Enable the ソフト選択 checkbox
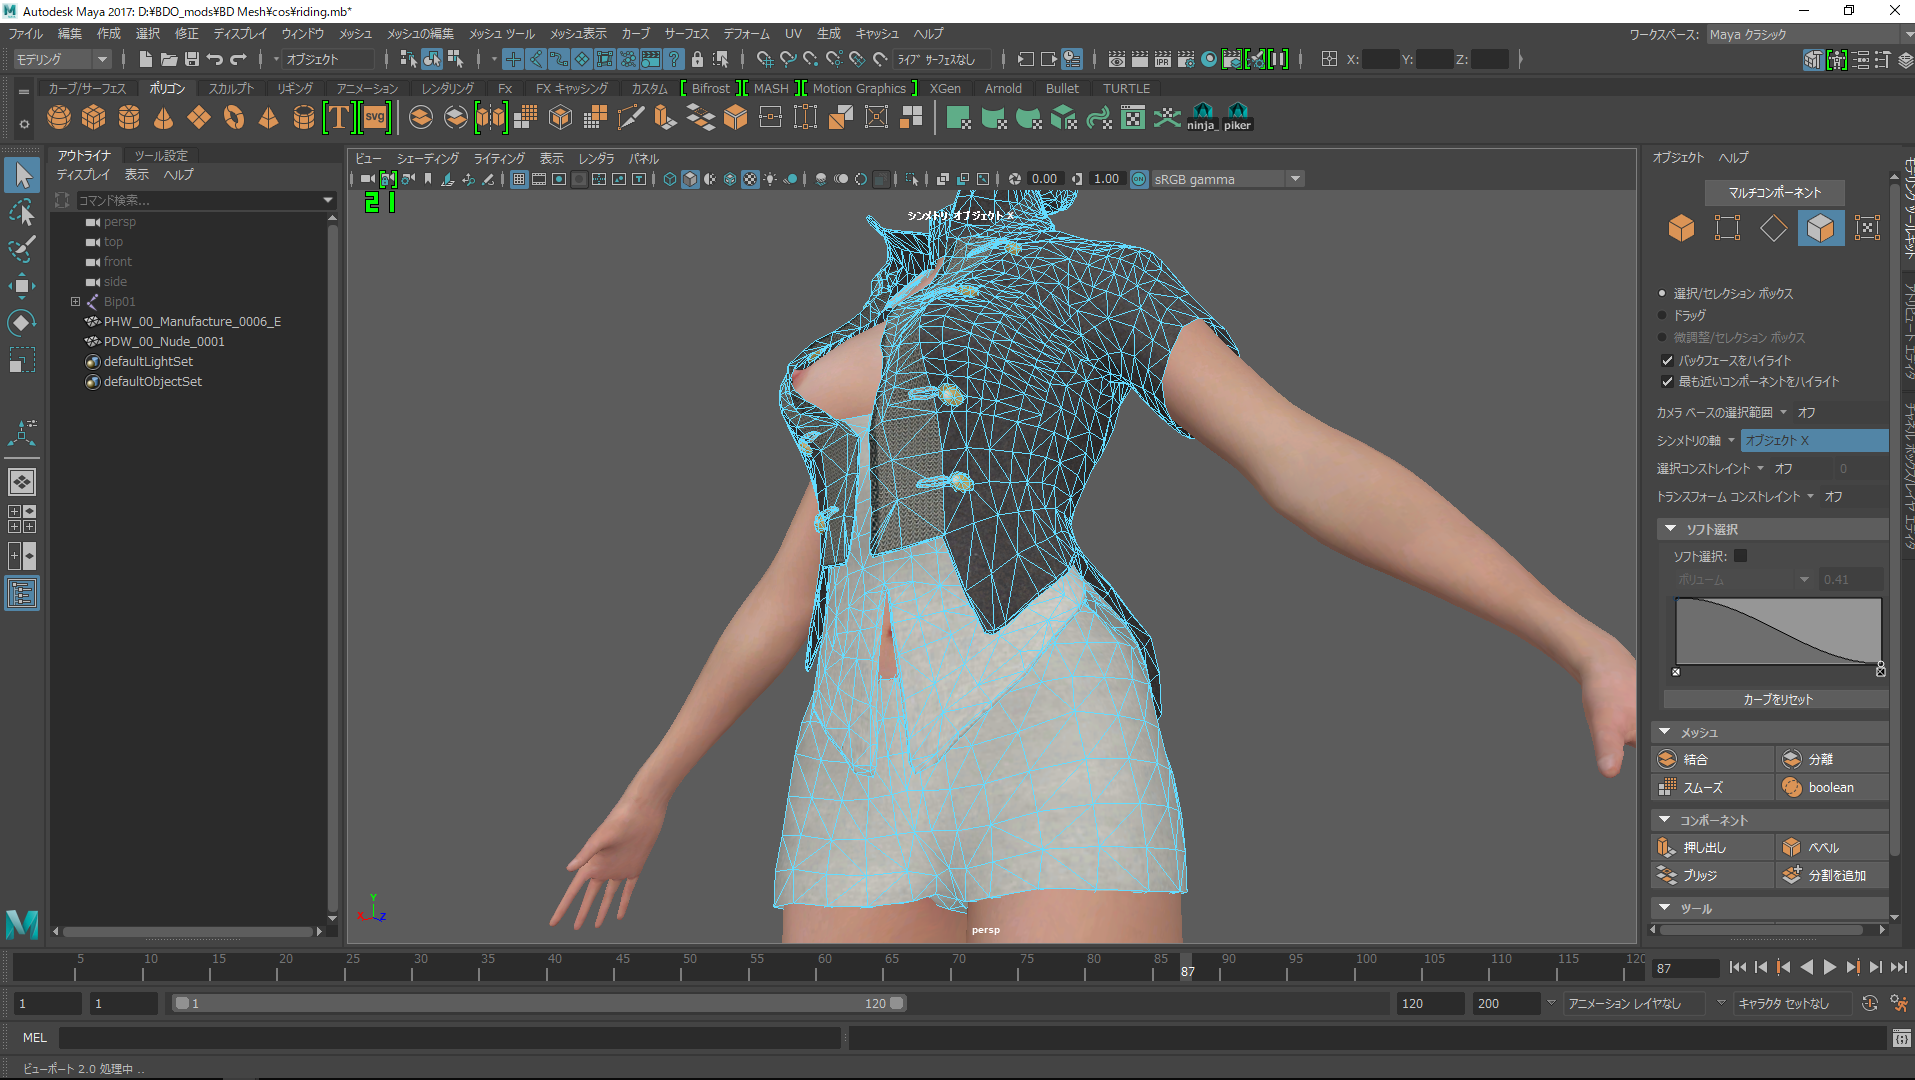This screenshot has width=1915, height=1080. coord(1740,556)
